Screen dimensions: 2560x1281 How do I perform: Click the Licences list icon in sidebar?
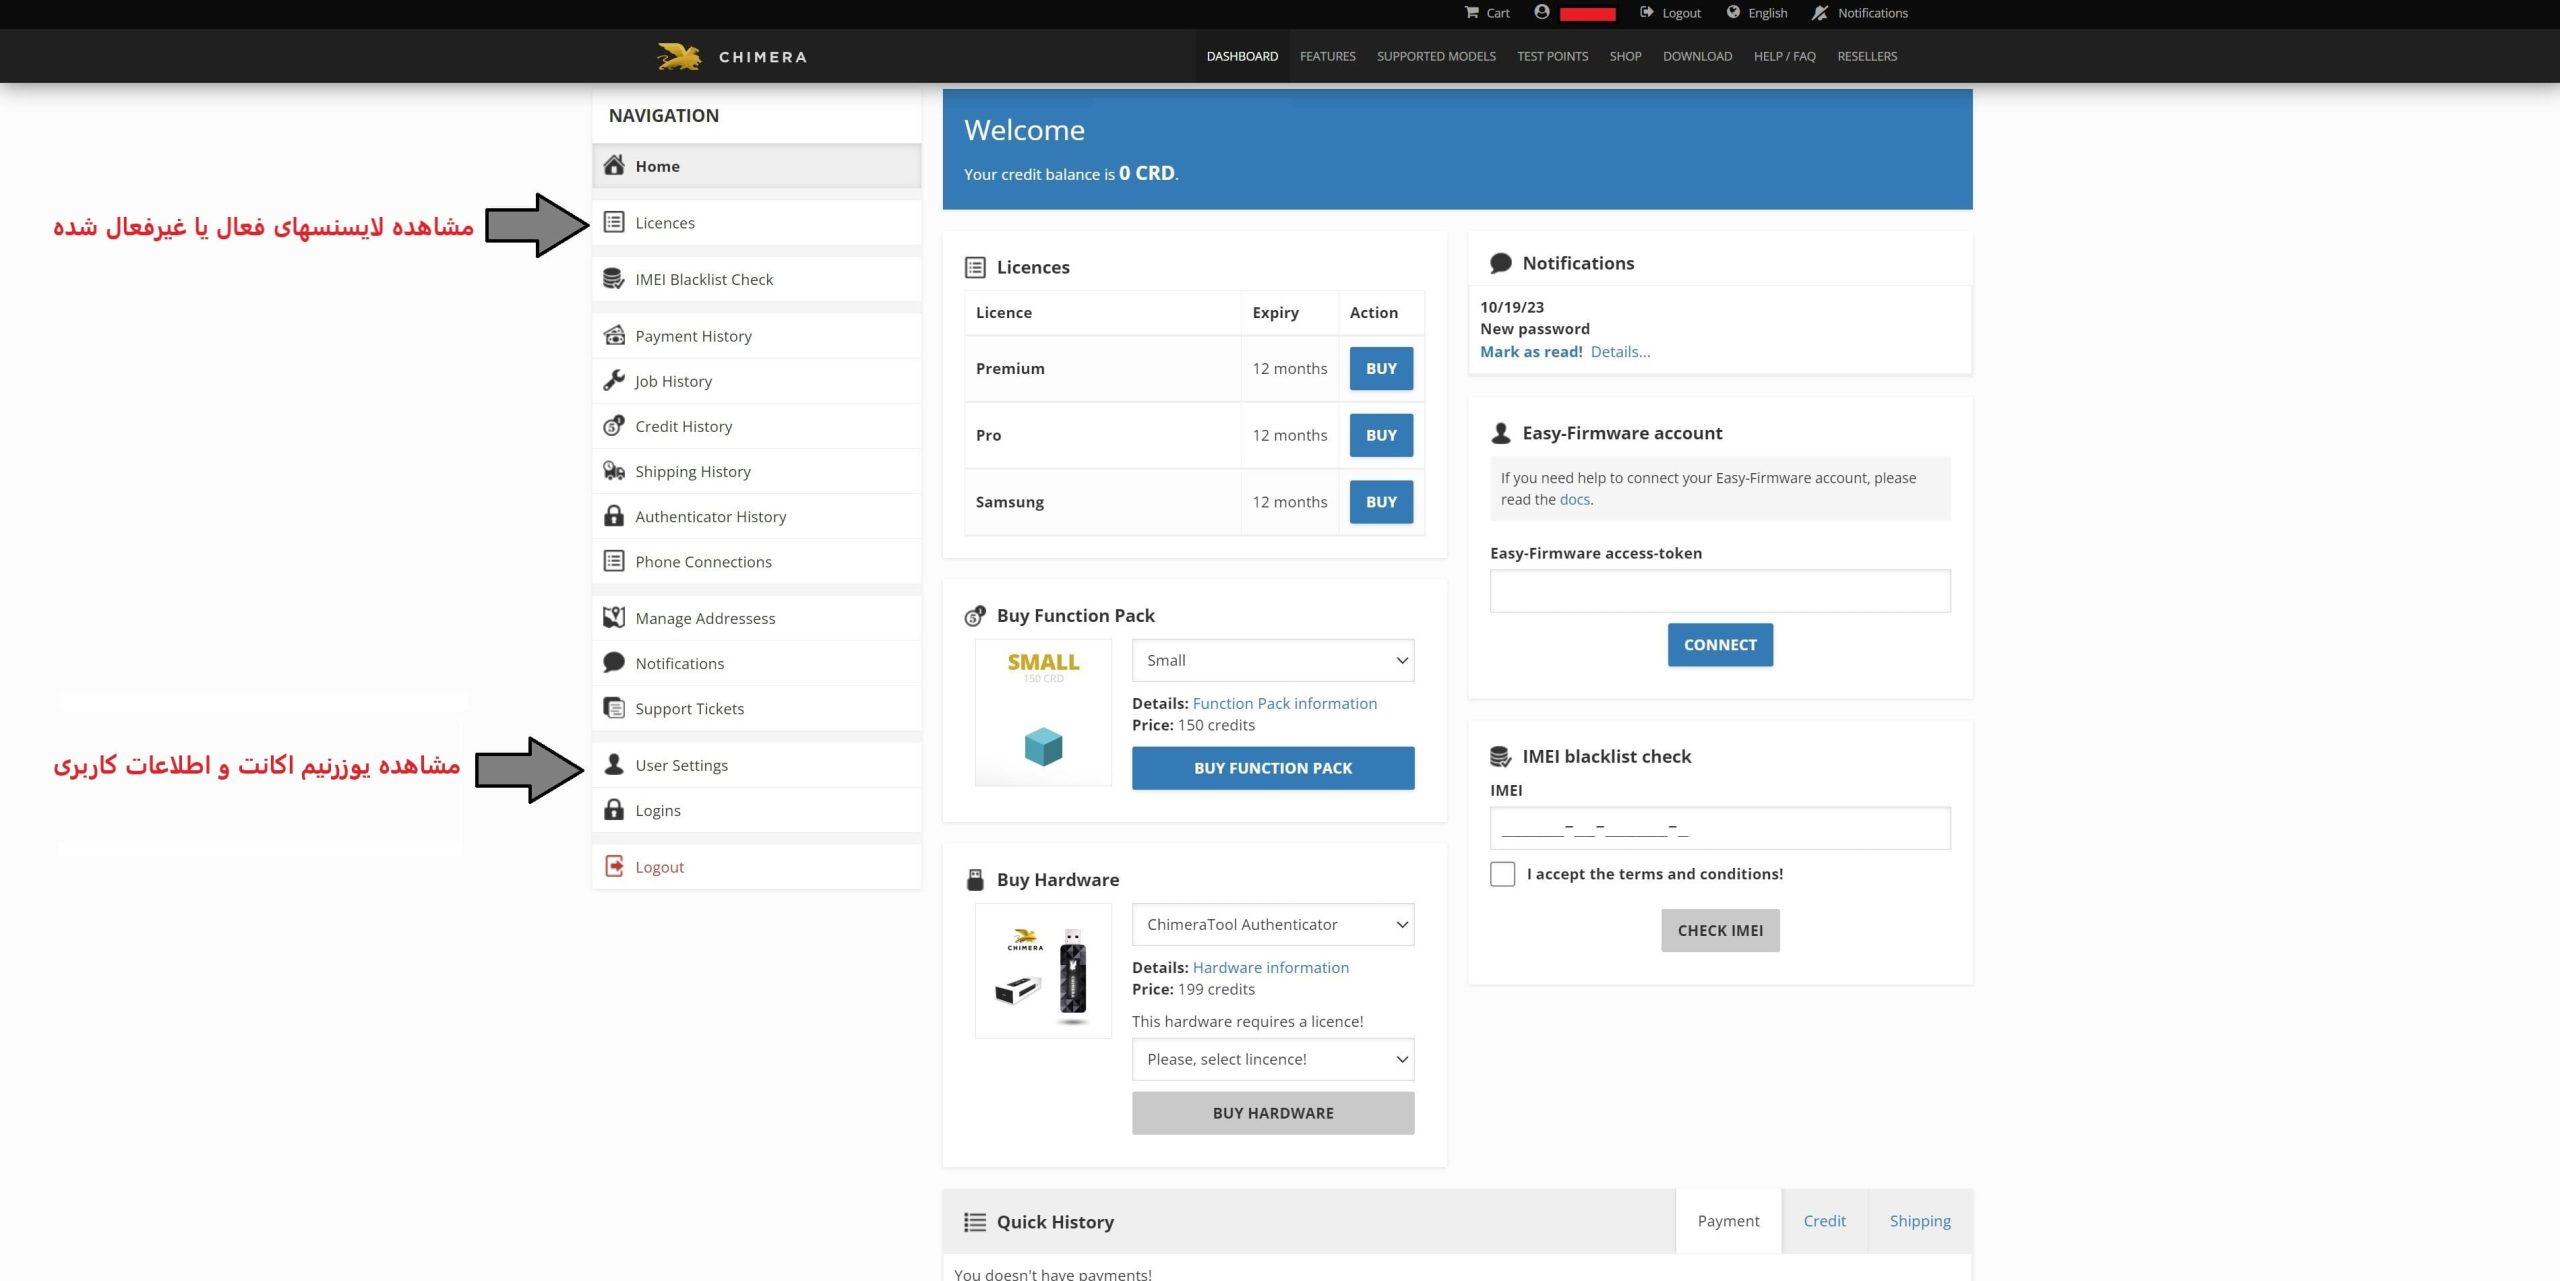pyautogui.click(x=614, y=222)
